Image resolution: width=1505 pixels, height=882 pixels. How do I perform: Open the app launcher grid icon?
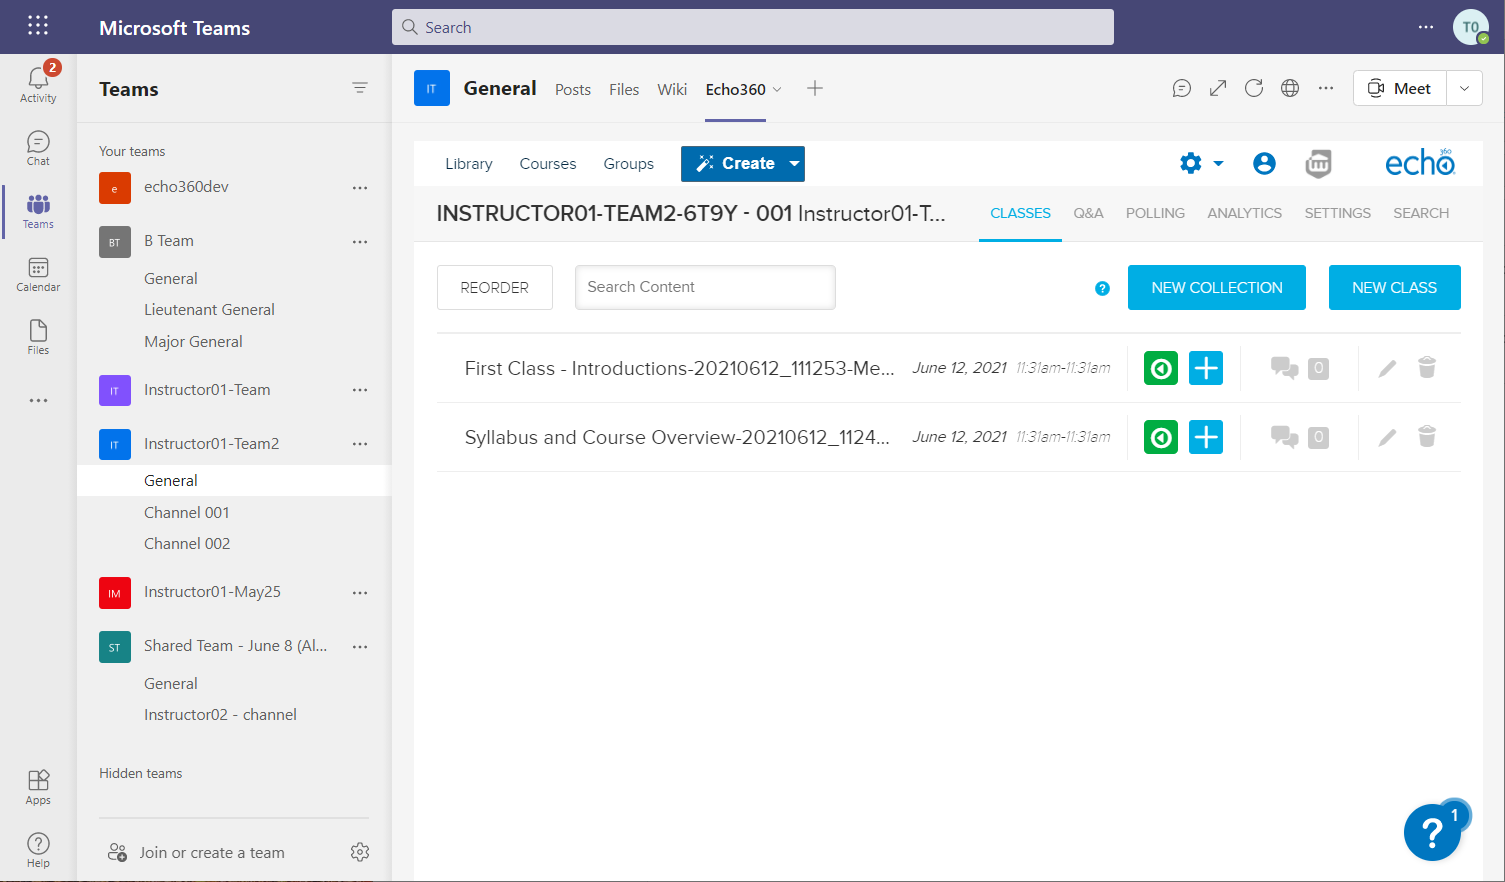pyautogui.click(x=38, y=26)
